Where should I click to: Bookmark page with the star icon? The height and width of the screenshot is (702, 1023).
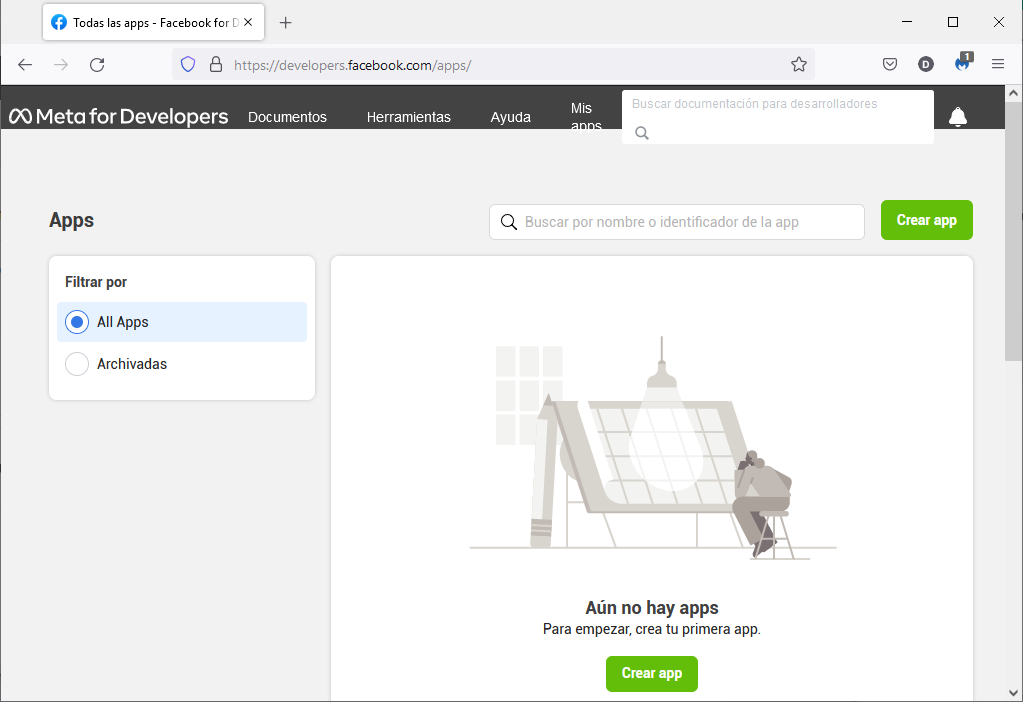798,65
